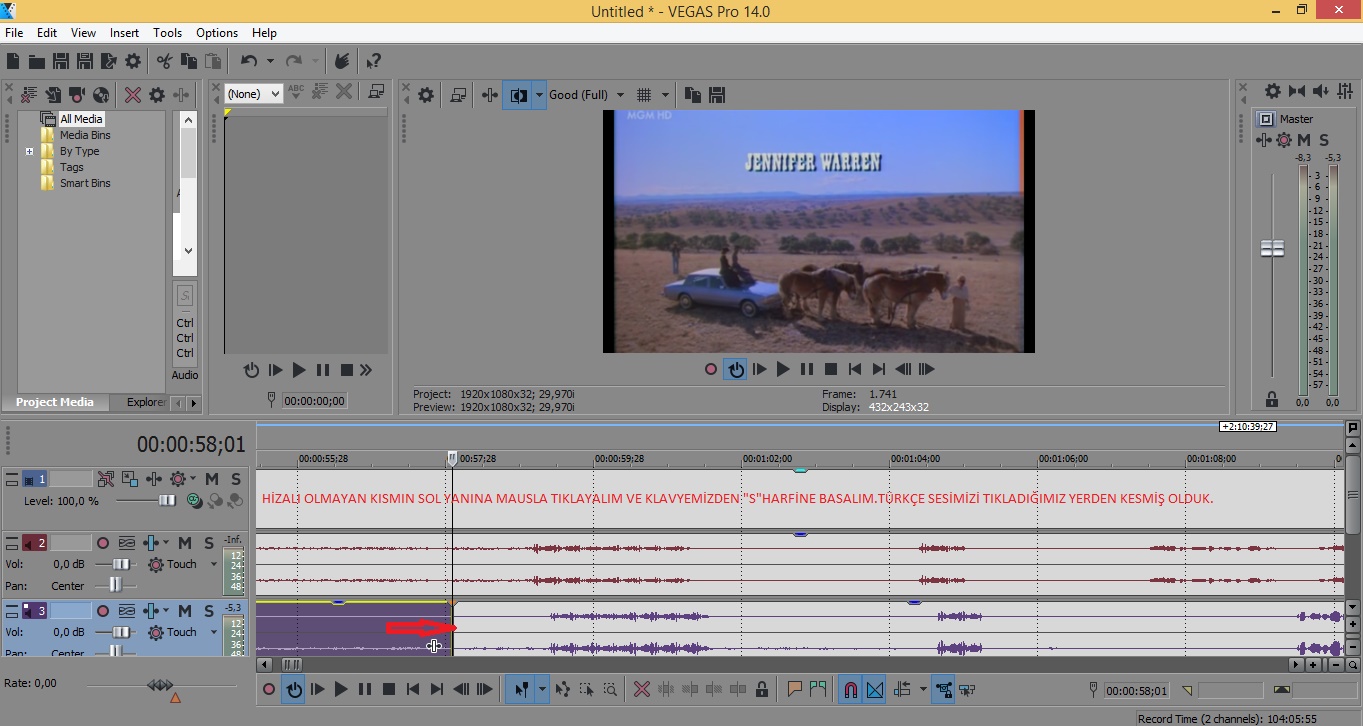
Task: Open split-screen view dropdown arrow
Action: [x=540, y=95]
